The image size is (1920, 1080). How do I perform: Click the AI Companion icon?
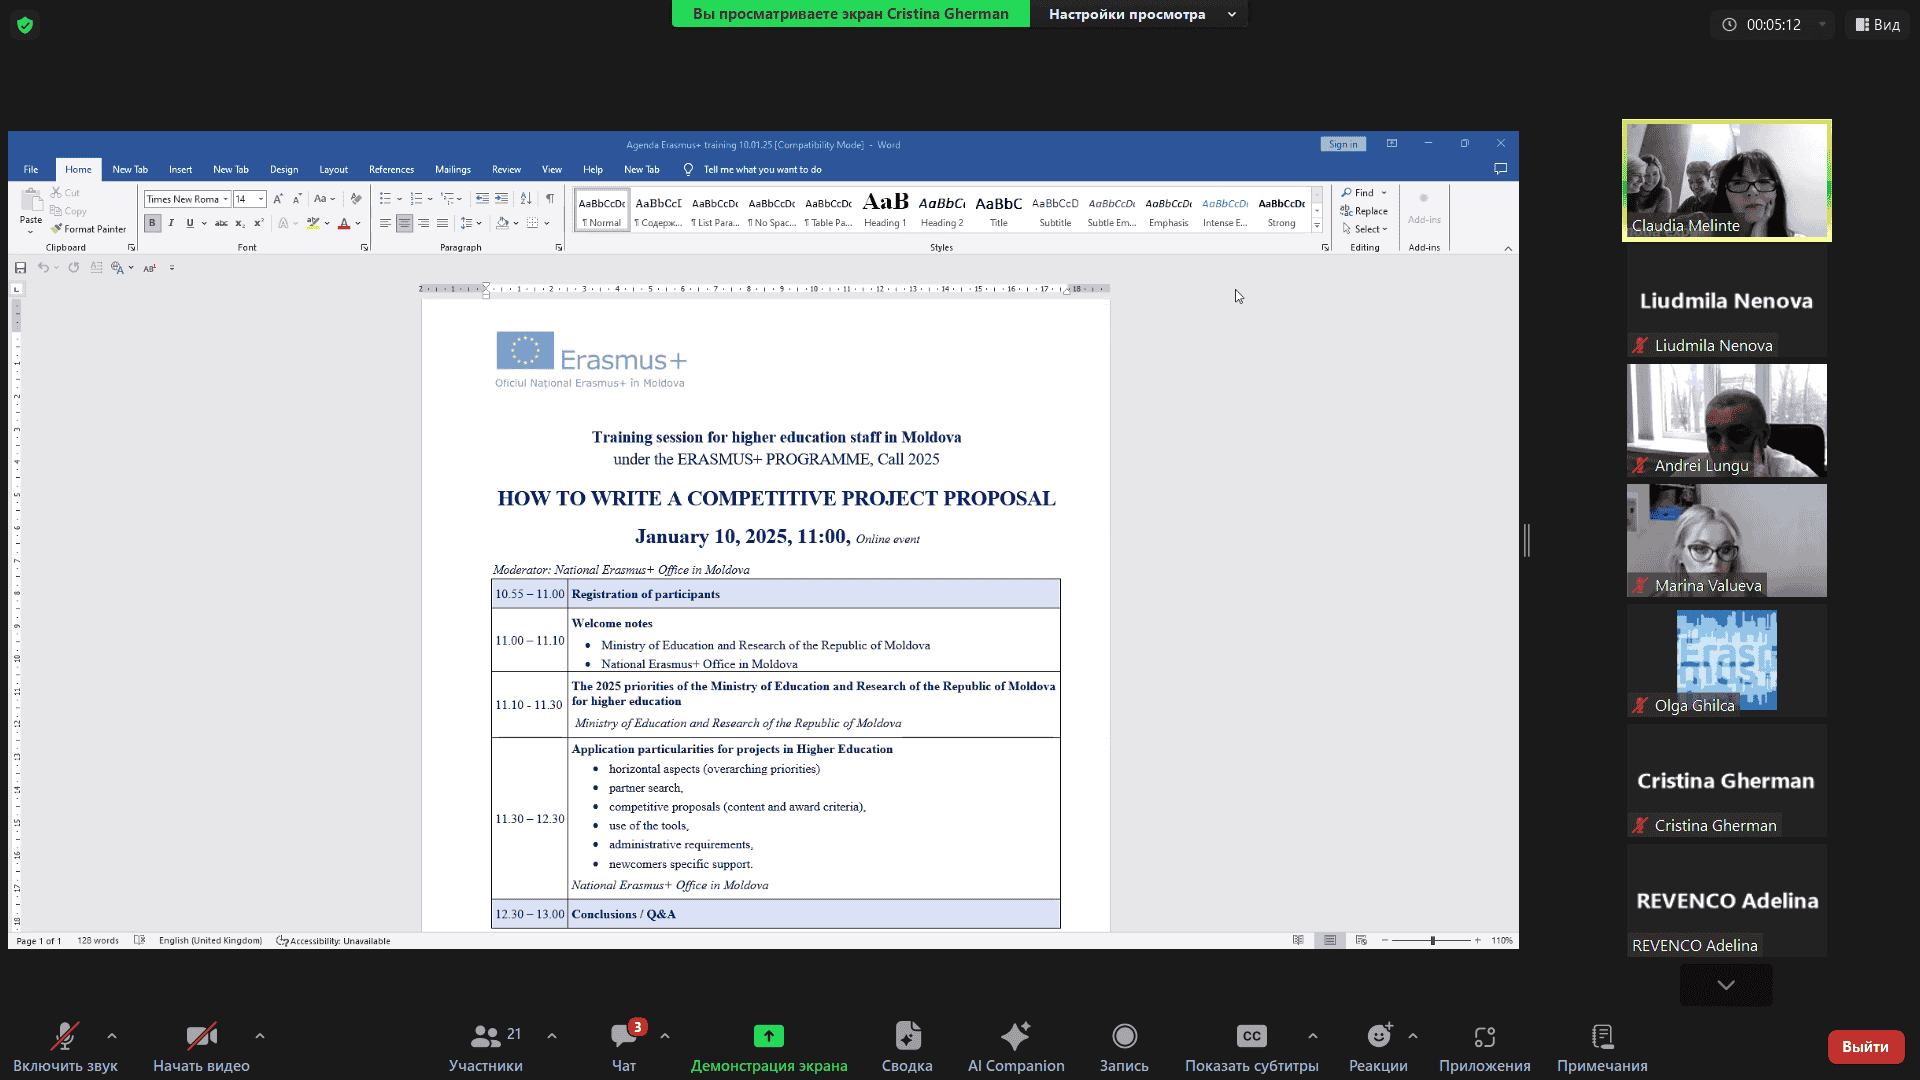pyautogui.click(x=1015, y=1037)
